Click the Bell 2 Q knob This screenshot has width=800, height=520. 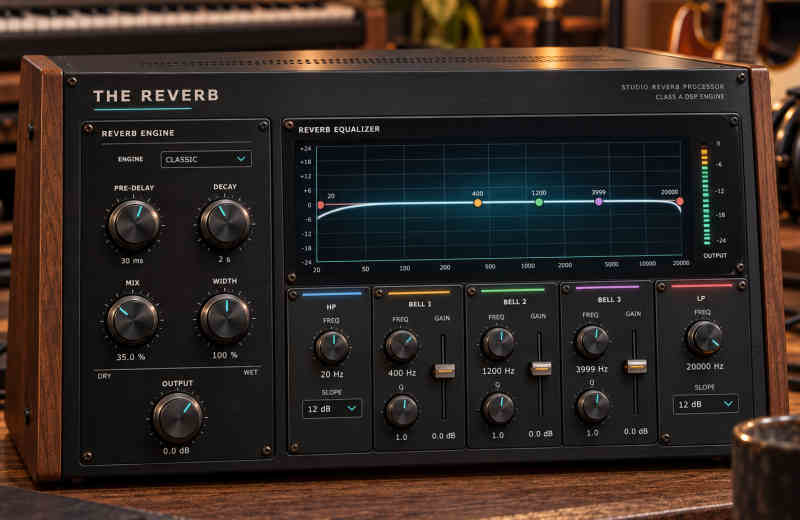(498, 409)
